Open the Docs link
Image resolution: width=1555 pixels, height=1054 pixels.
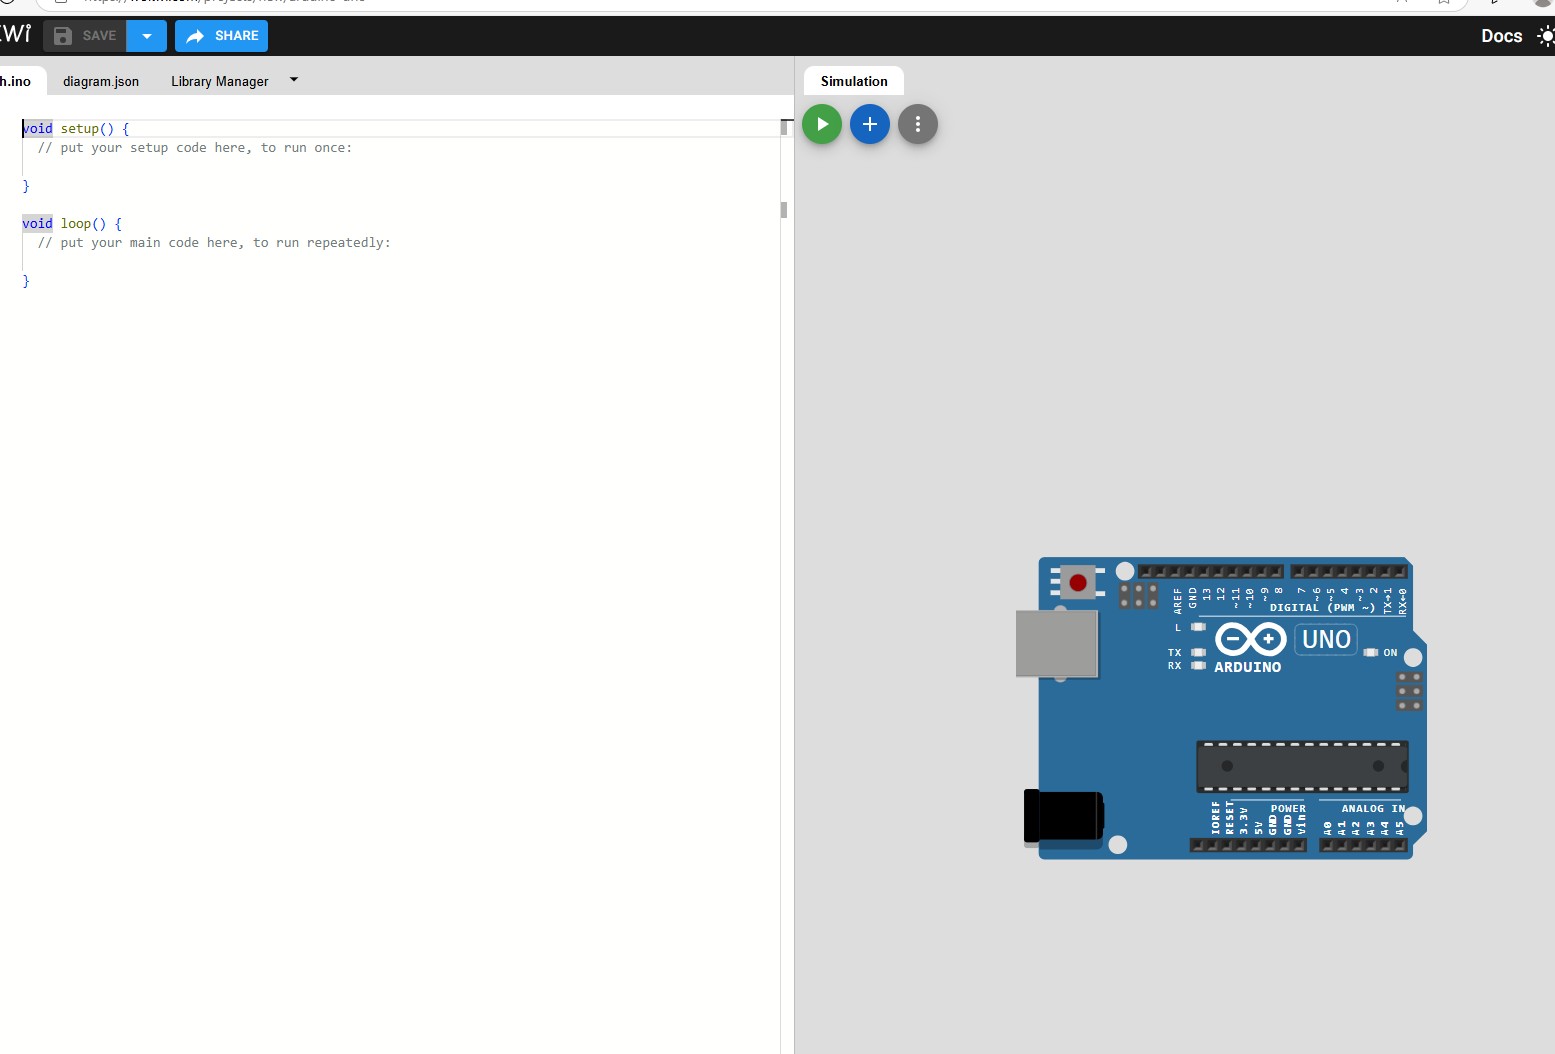click(x=1501, y=36)
